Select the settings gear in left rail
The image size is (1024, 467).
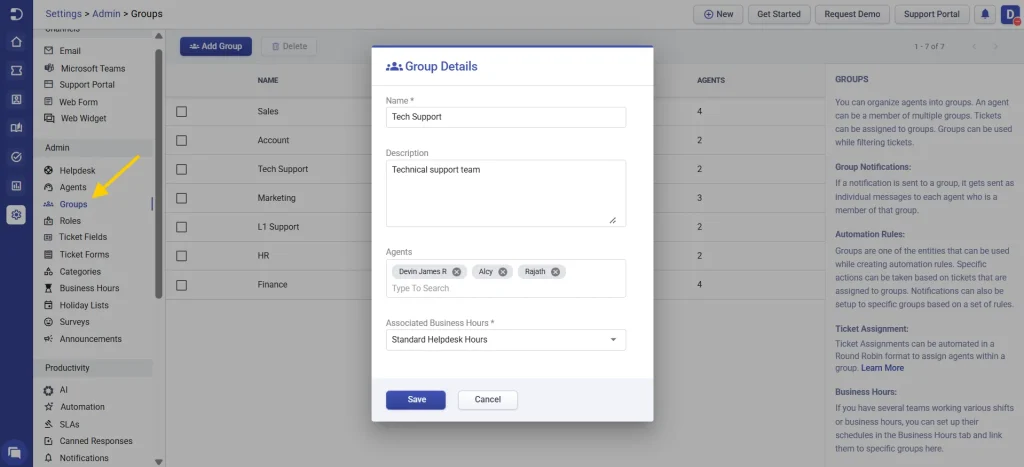click(16, 214)
